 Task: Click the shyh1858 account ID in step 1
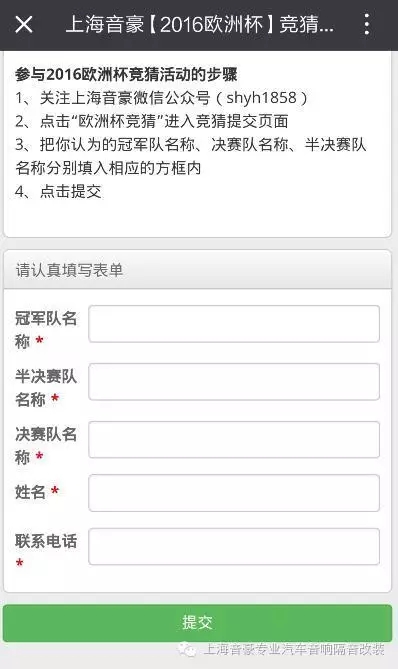pyautogui.click(x=261, y=98)
